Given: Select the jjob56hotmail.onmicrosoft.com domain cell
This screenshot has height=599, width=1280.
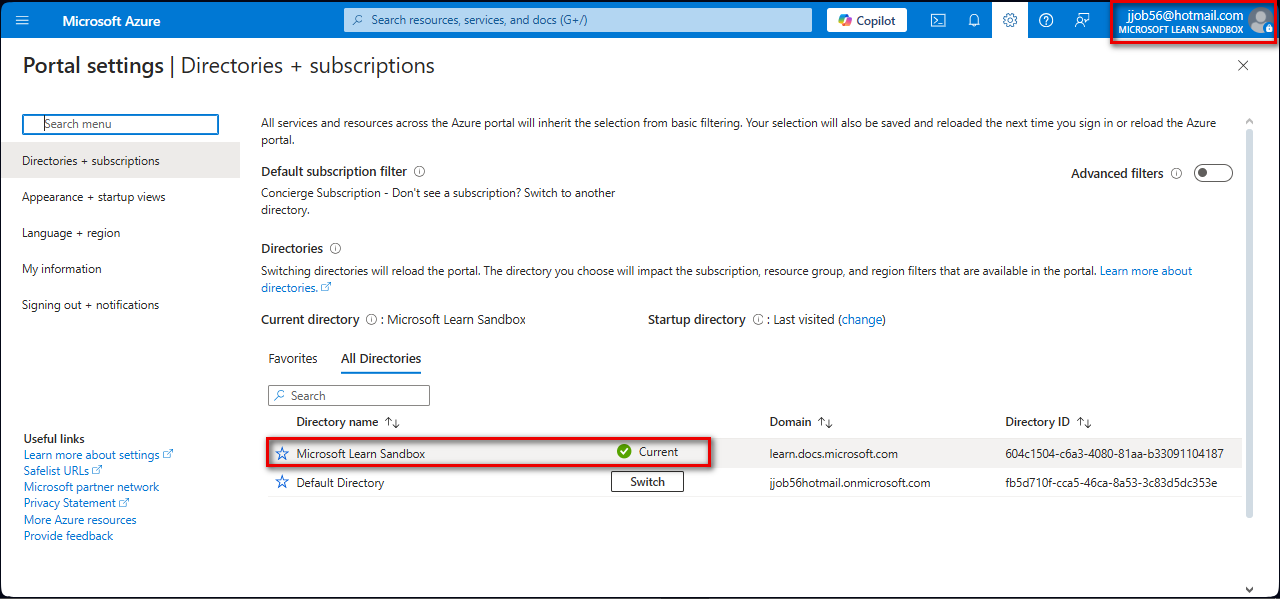Looking at the screenshot, I should 850,483.
